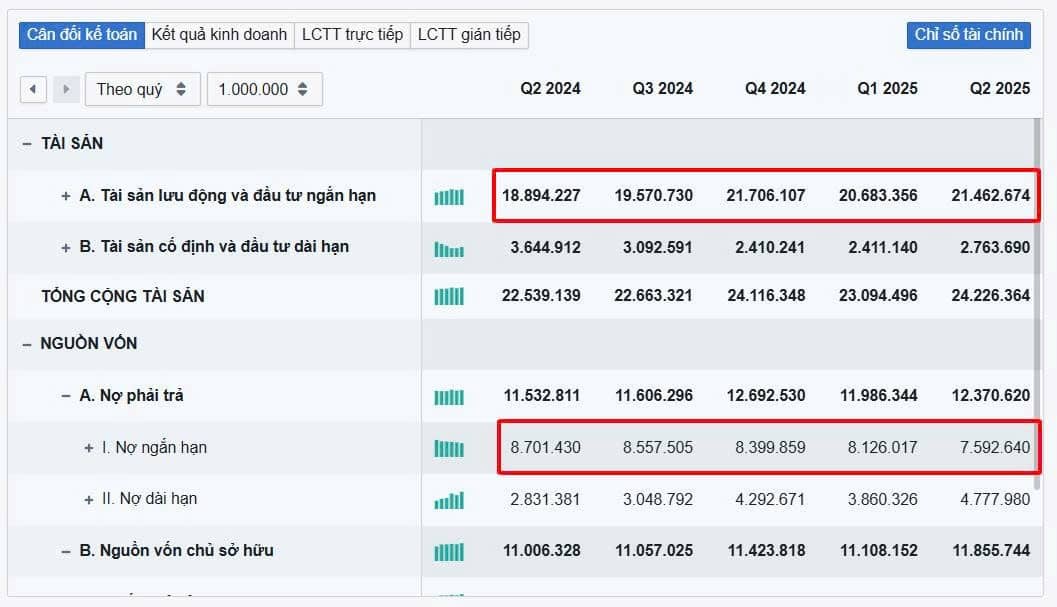
Task: Go to previous period with left arrow
Action: pyautogui.click(x=33, y=89)
